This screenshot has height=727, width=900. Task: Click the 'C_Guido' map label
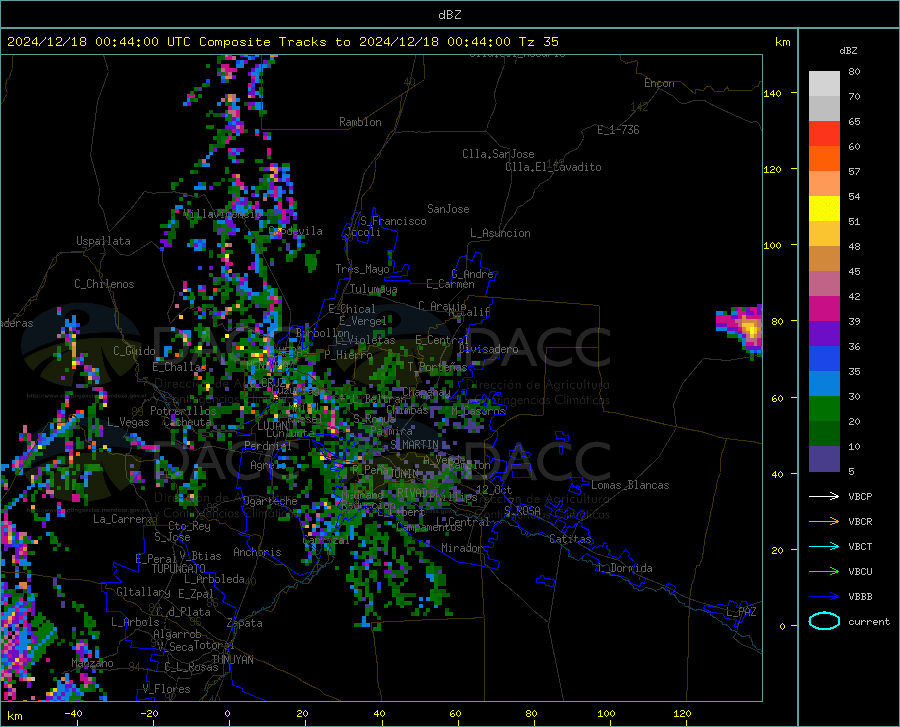click(134, 351)
